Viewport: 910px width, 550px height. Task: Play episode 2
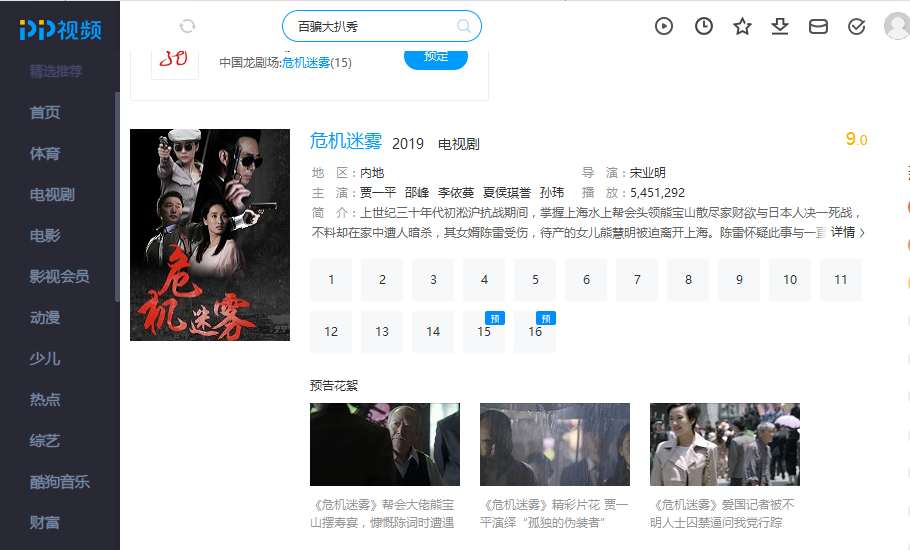[382, 280]
